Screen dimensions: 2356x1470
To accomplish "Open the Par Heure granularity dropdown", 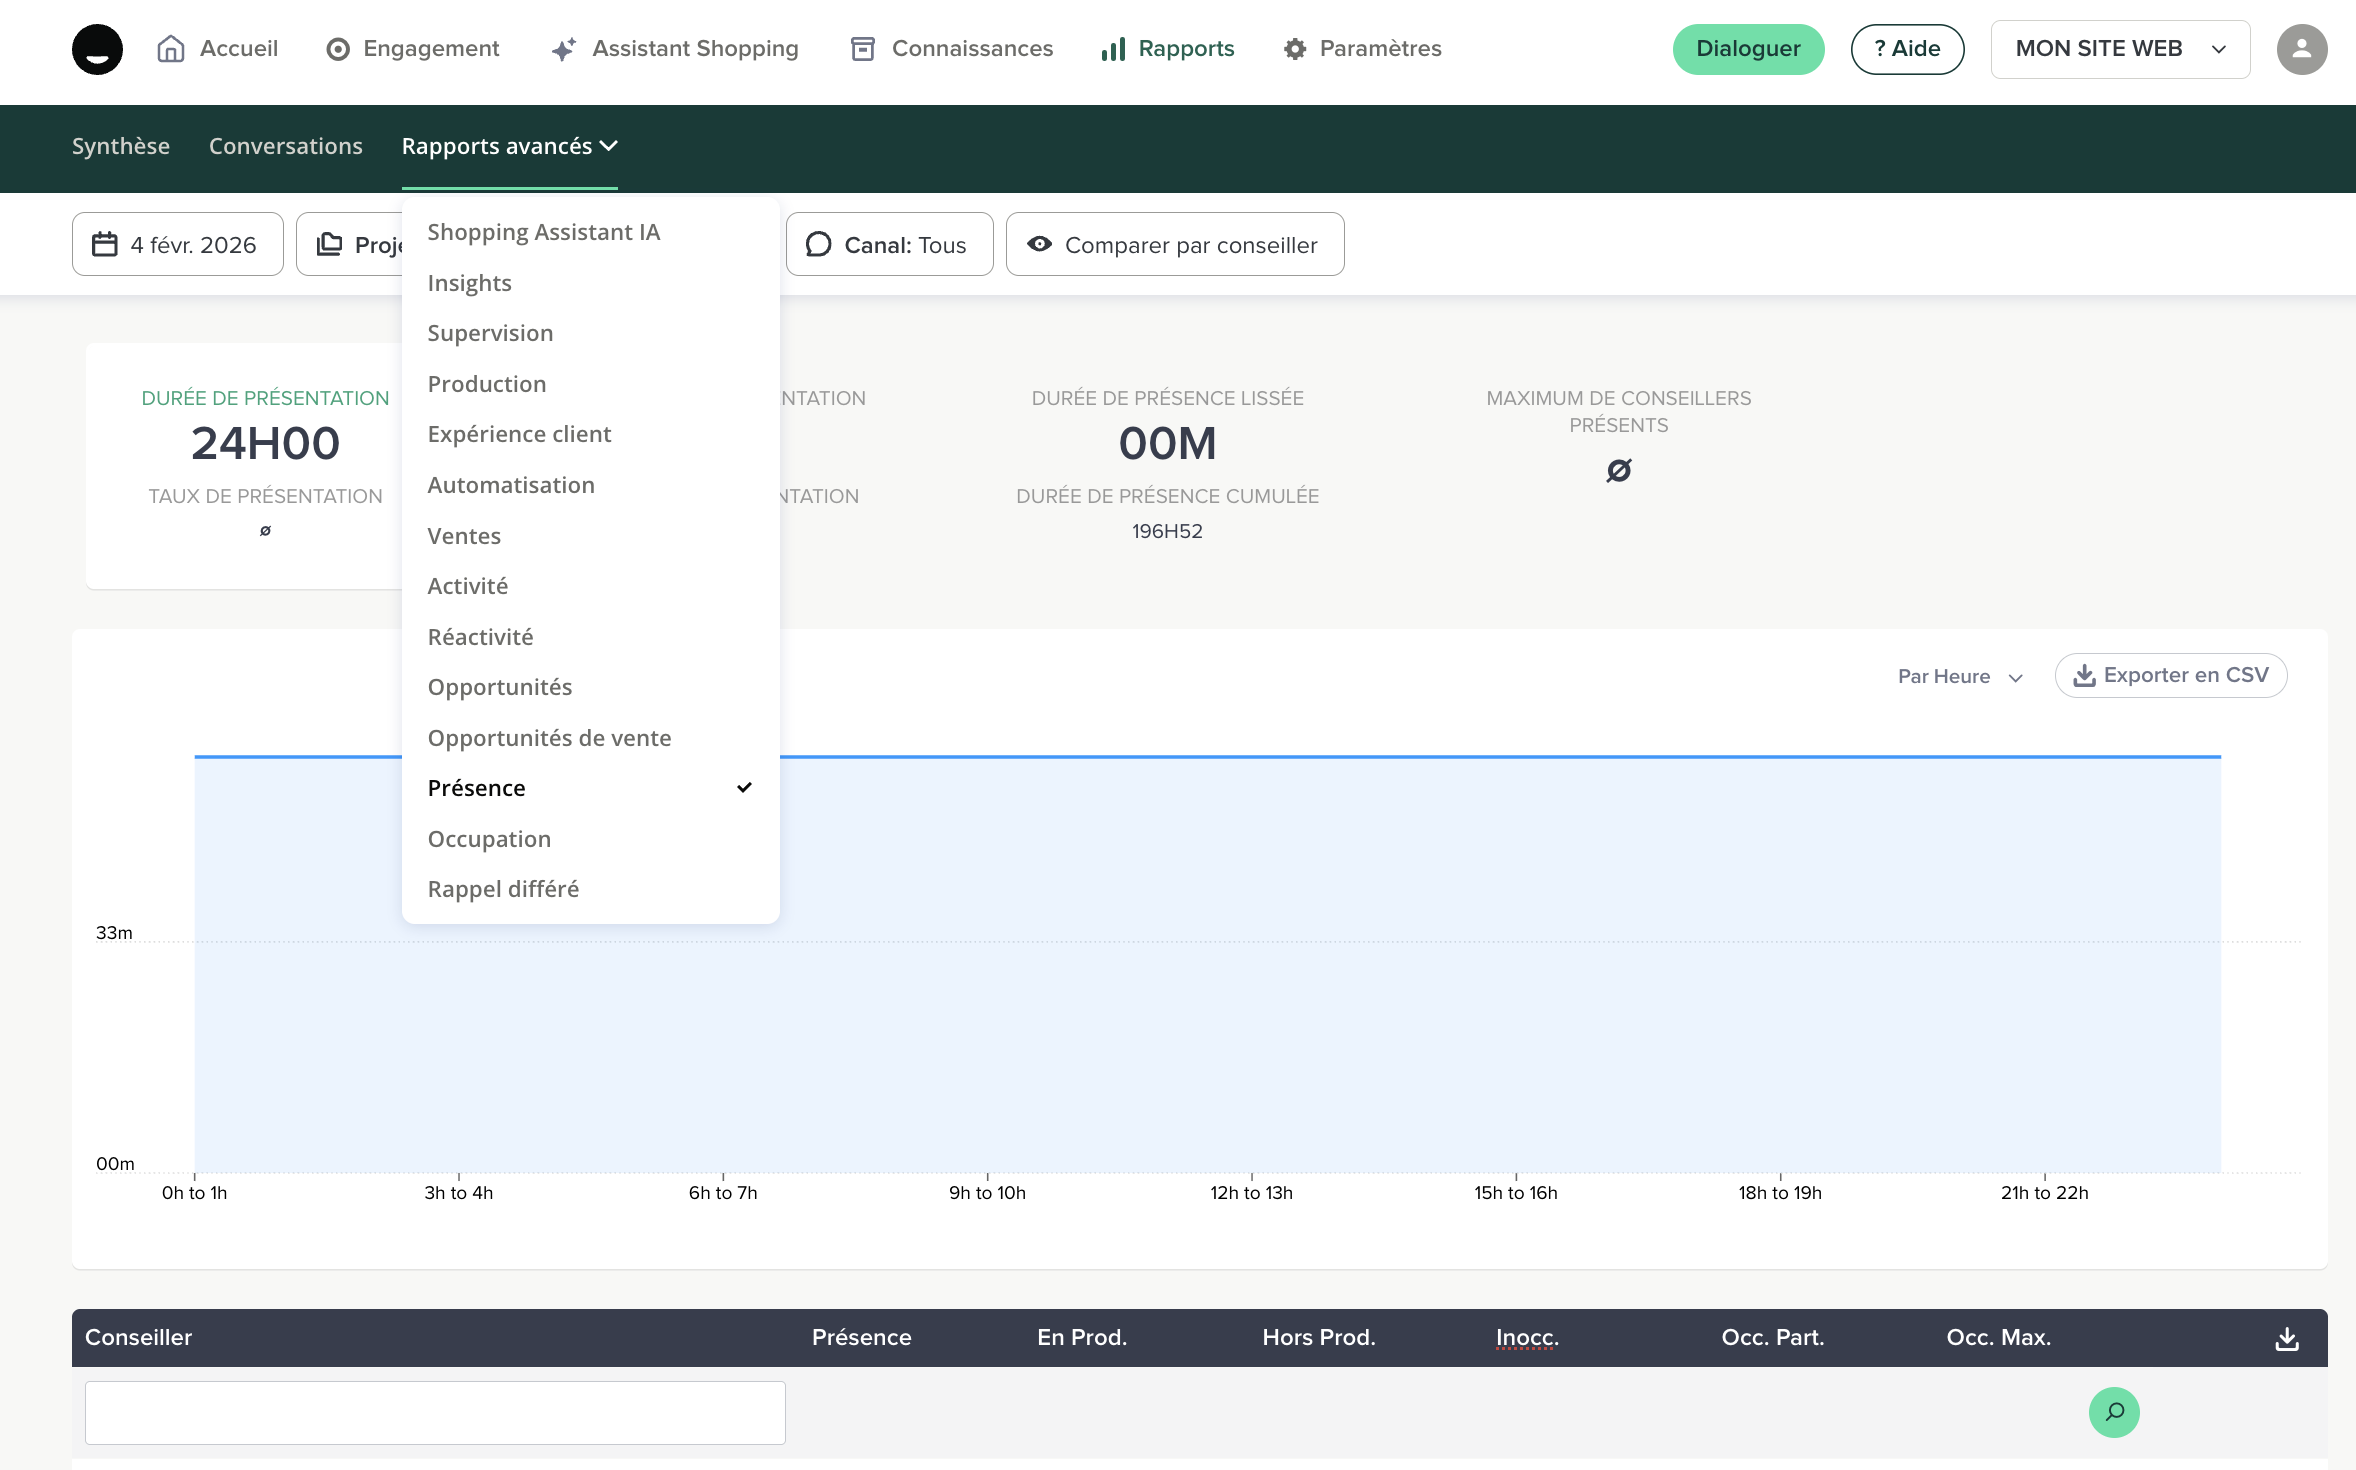I will (1959, 677).
